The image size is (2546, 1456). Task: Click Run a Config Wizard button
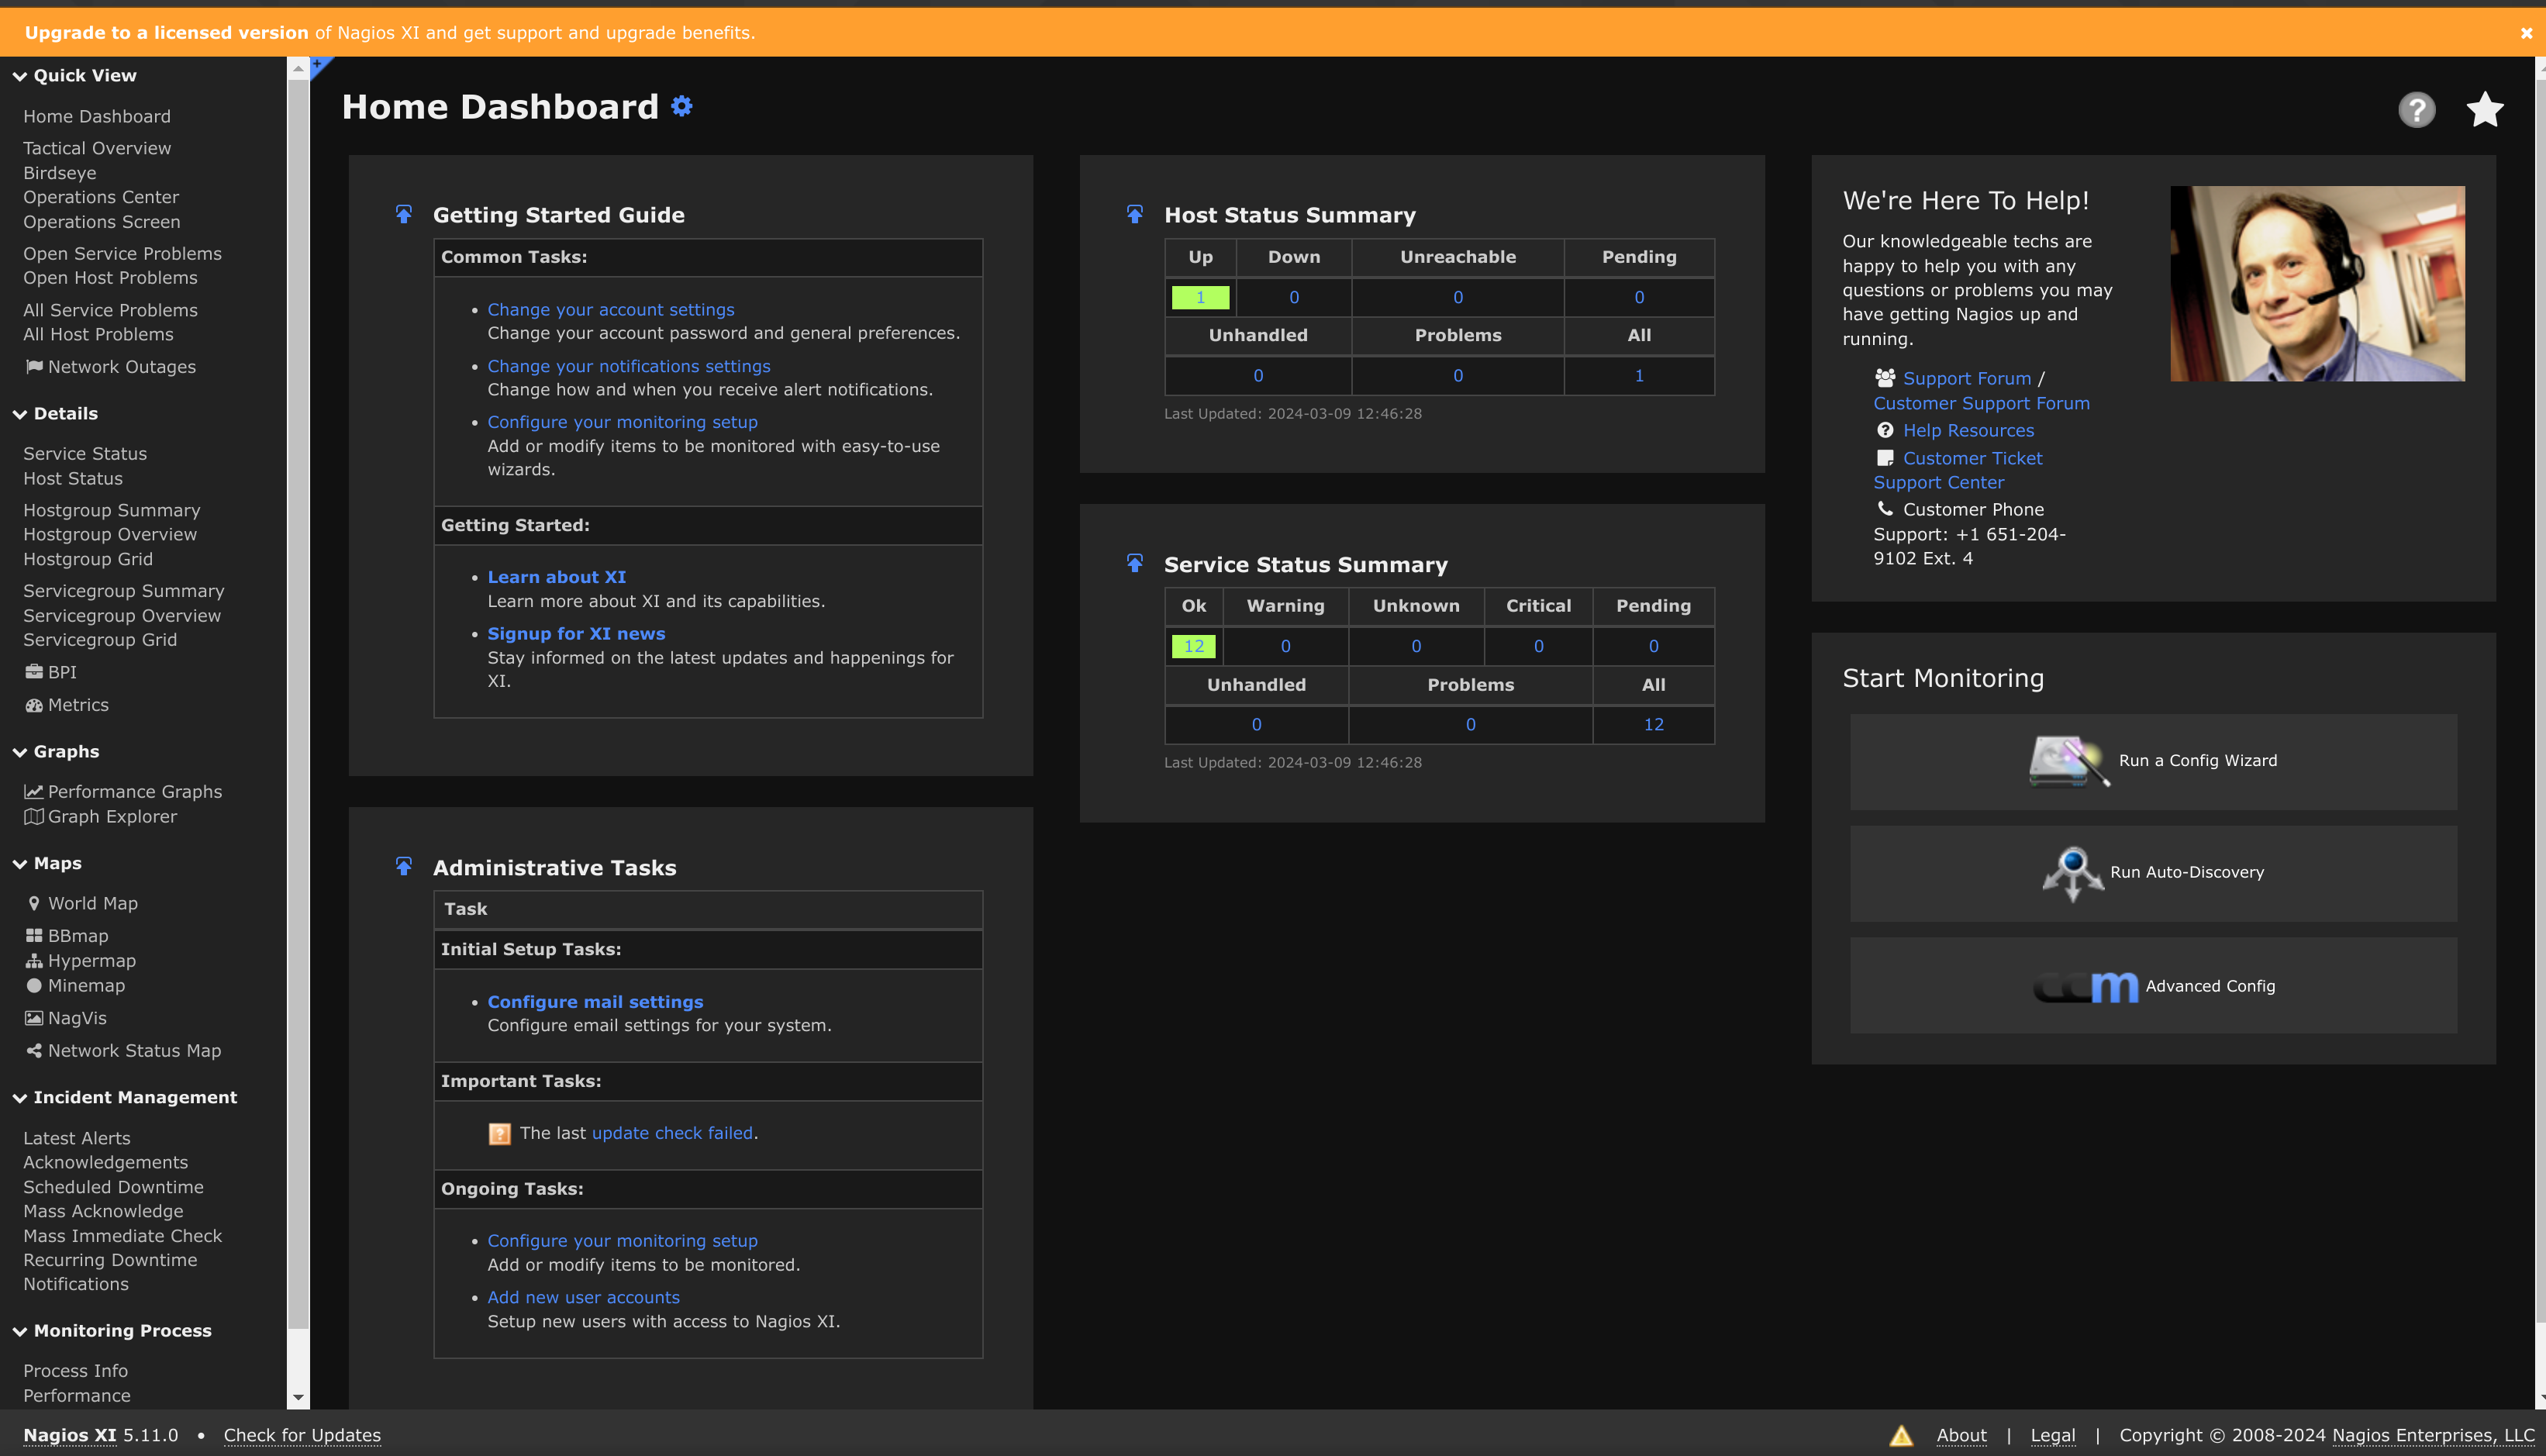tap(2153, 762)
